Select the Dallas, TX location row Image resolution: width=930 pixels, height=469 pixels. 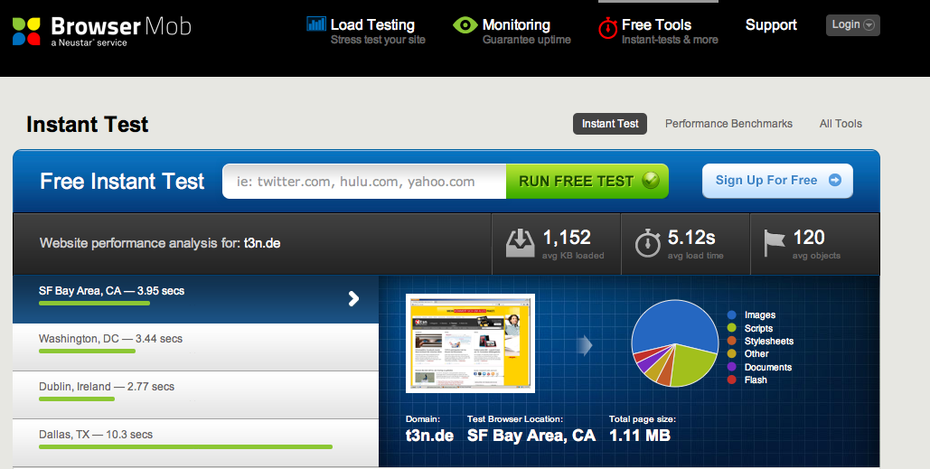click(195, 441)
